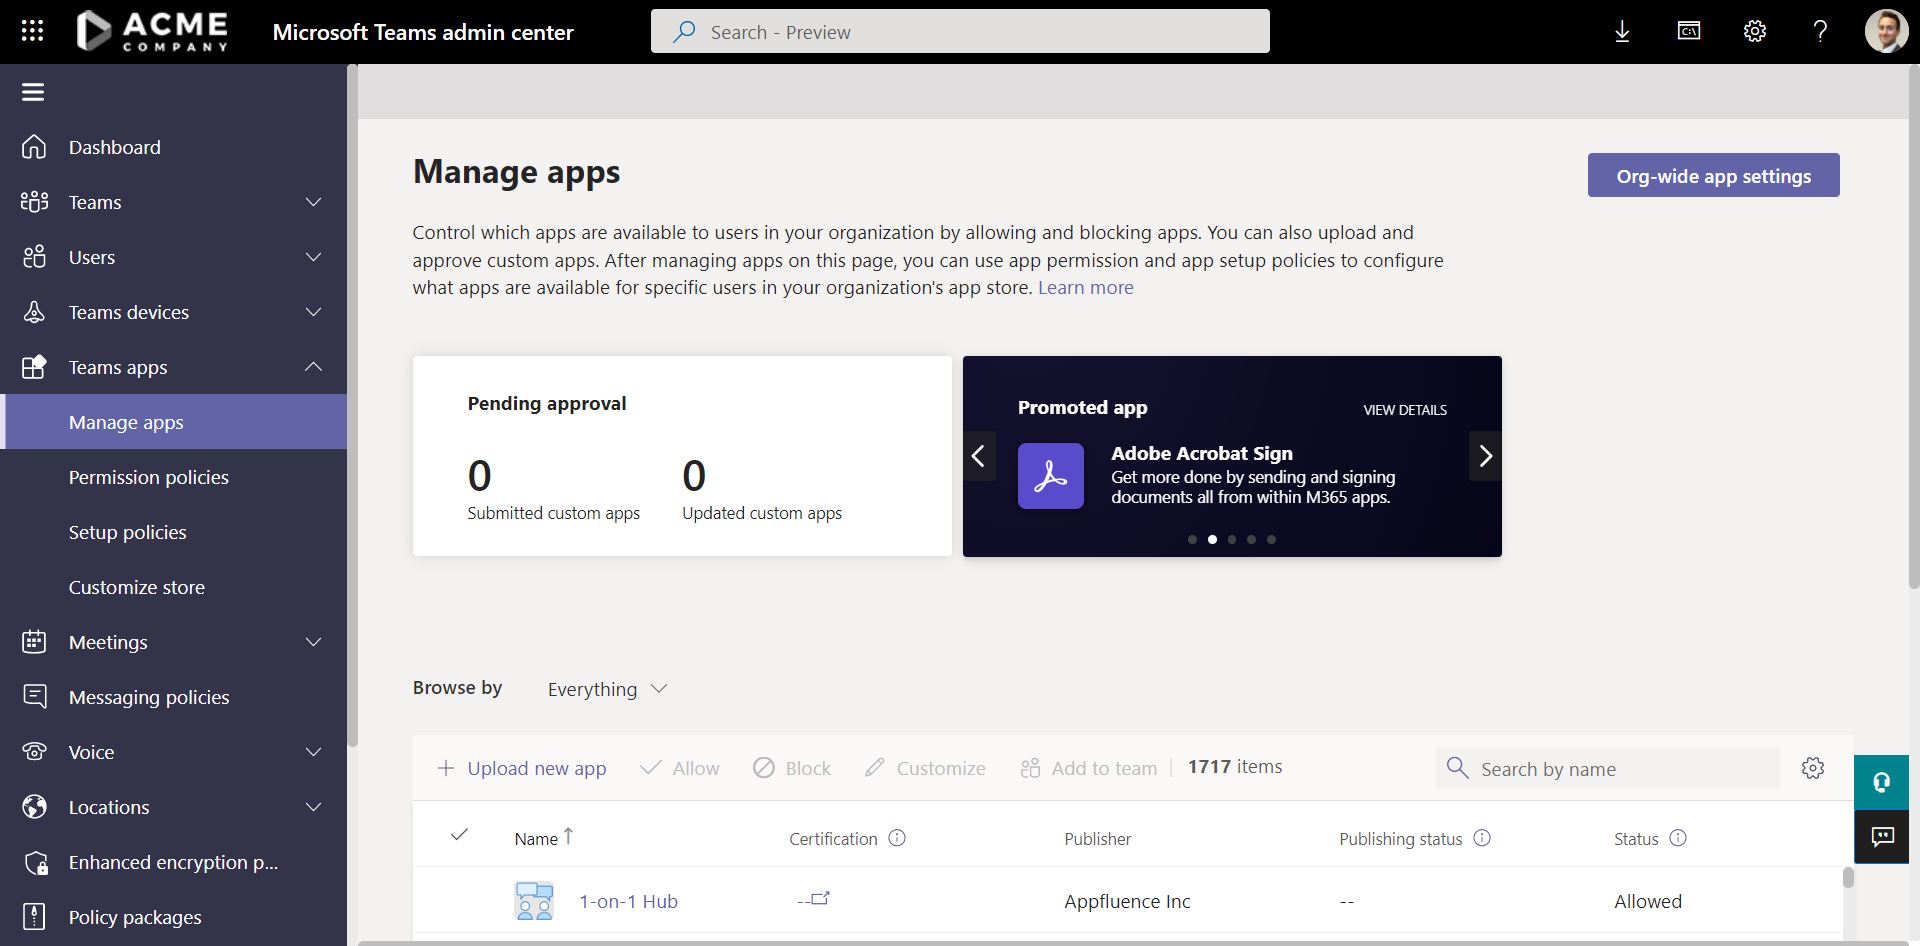Show previous promoted app slide

pos(978,456)
